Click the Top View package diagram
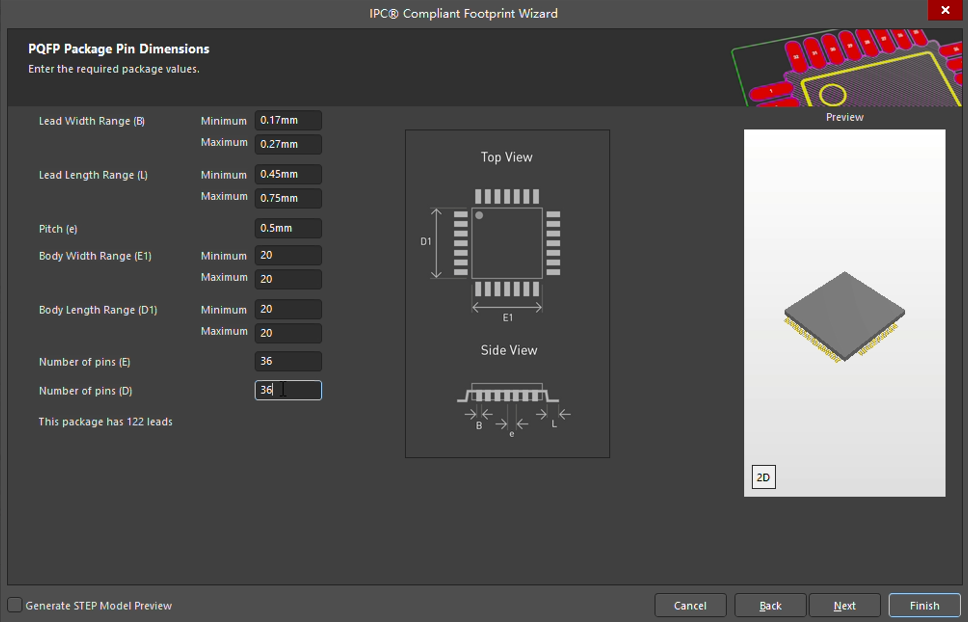 (507, 253)
